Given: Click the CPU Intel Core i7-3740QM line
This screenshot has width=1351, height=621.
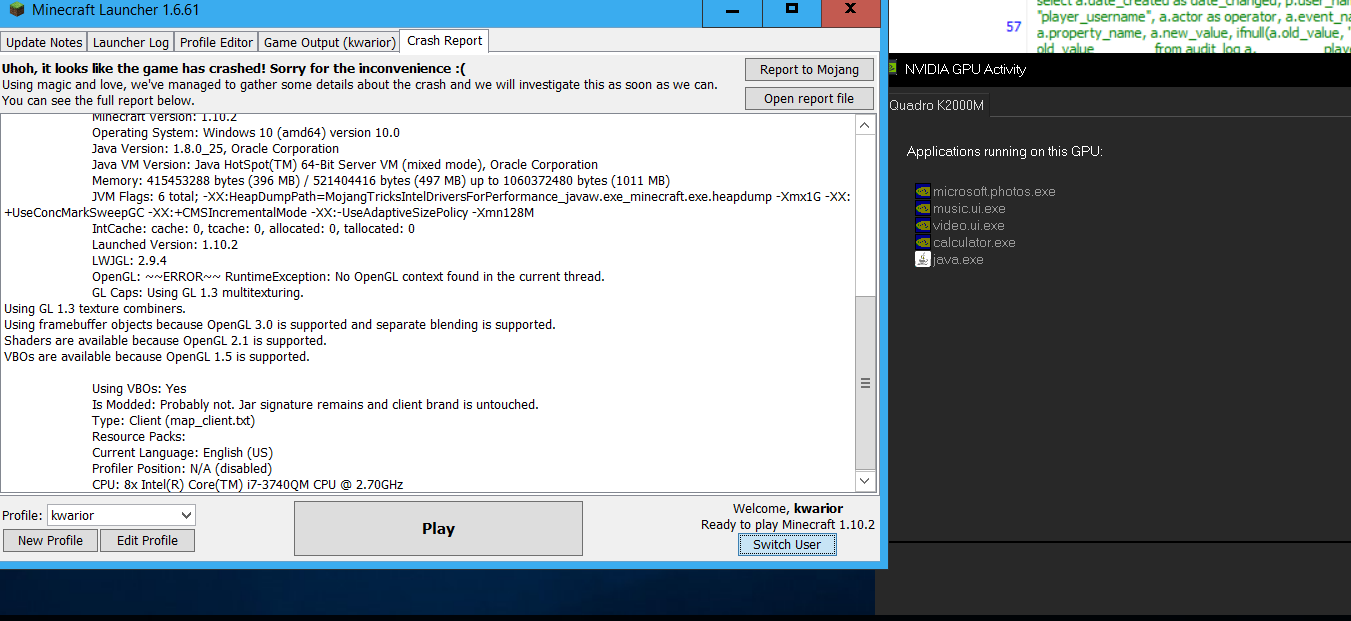Looking at the screenshot, I should [x=248, y=485].
